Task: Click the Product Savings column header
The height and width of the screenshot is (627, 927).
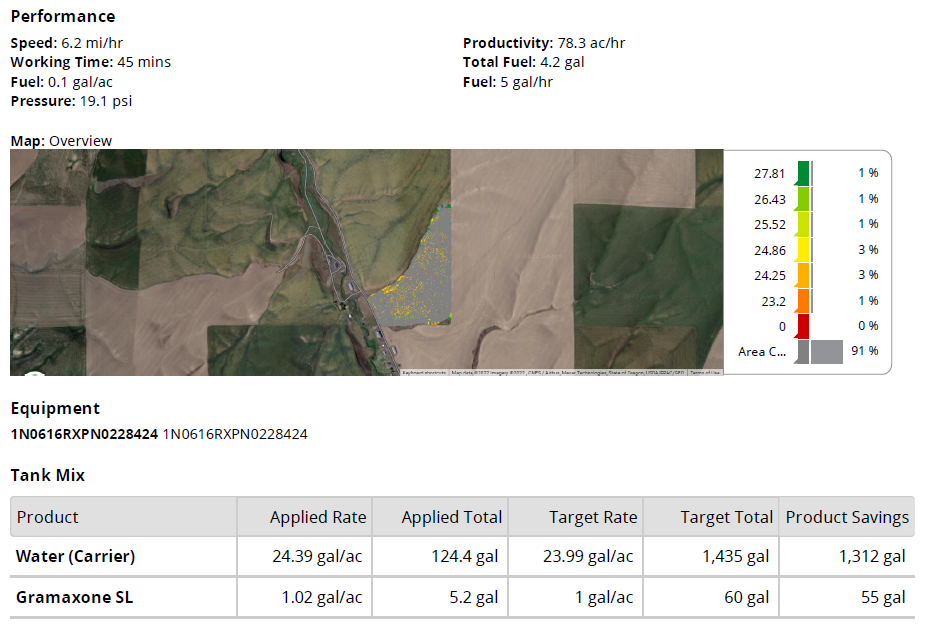Action: (x=847, y=517)
